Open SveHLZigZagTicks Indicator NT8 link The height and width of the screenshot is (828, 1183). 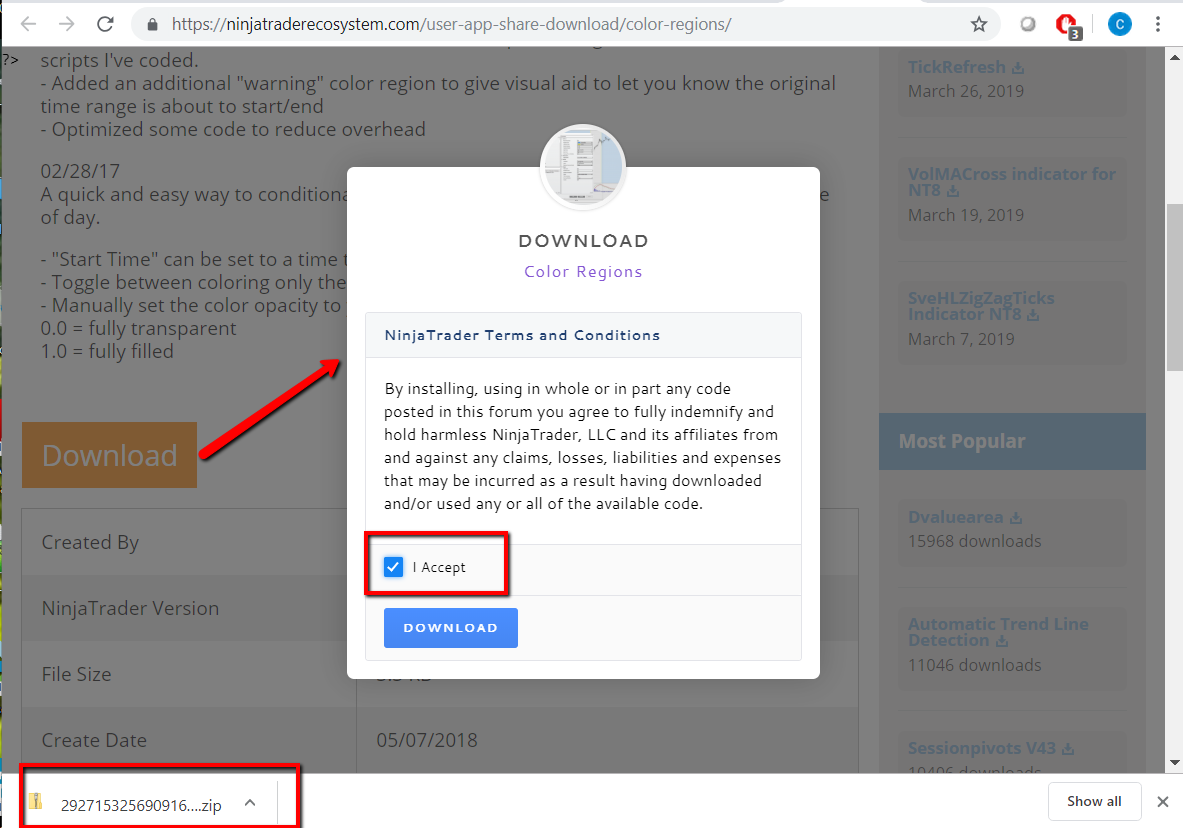981,306
